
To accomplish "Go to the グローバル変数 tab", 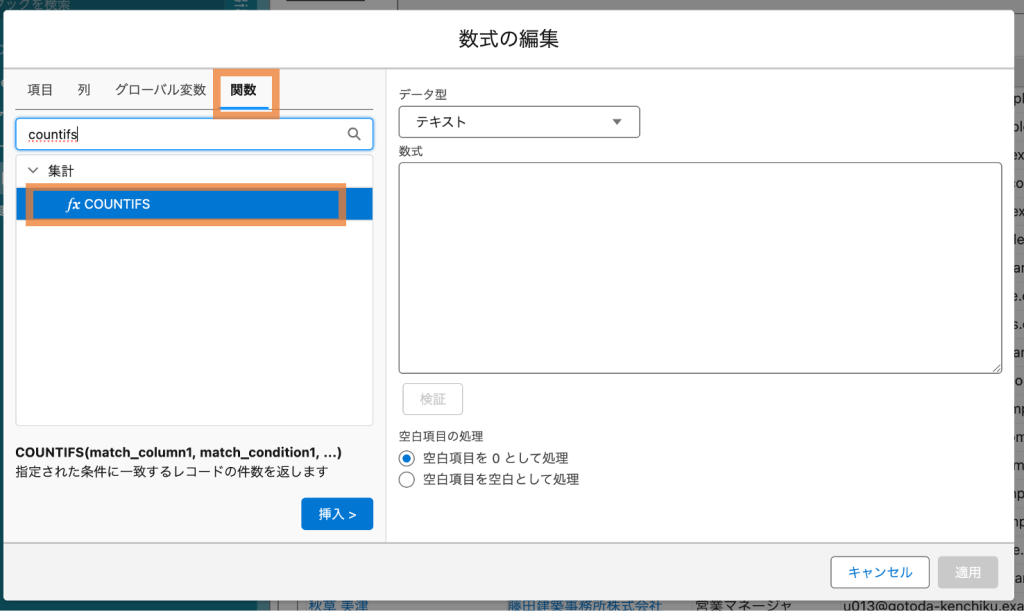I will point(160,90).
